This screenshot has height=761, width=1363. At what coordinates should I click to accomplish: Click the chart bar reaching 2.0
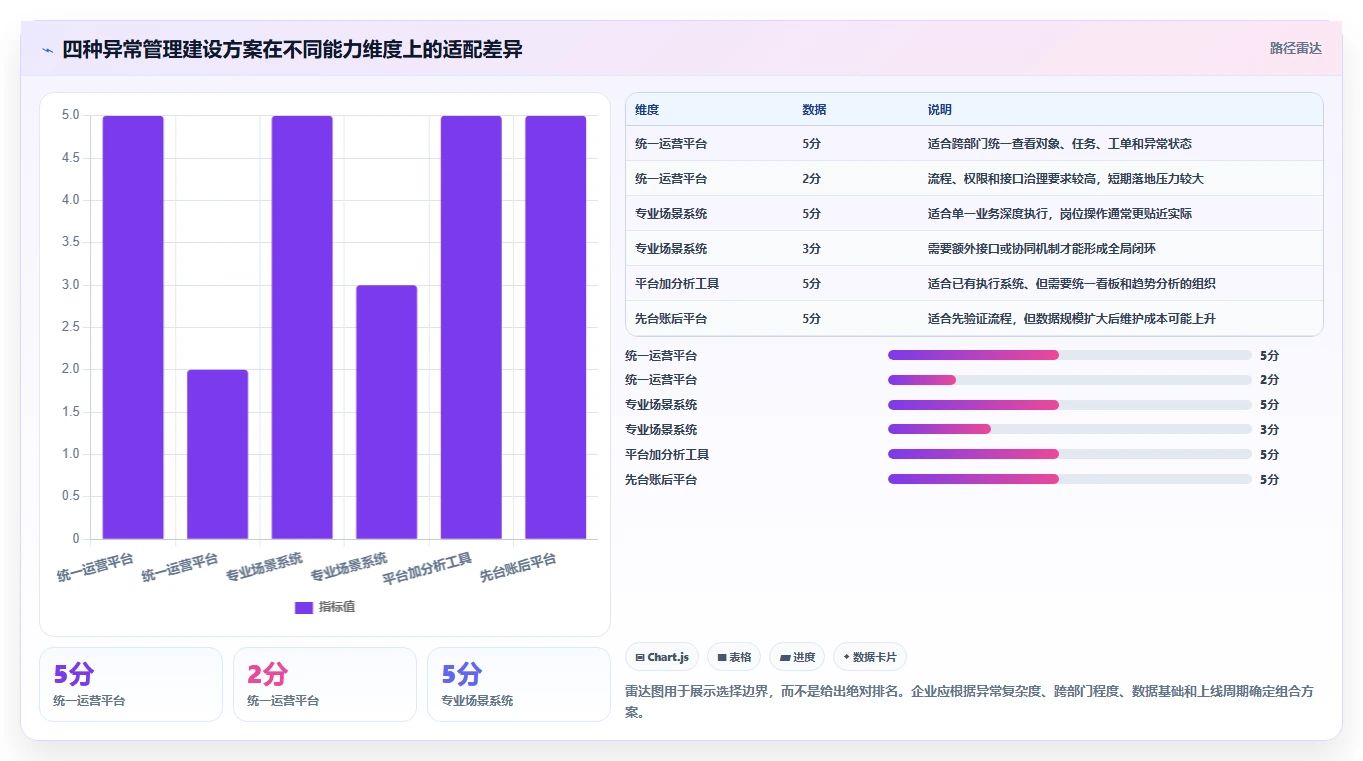(x=217, y=454)
